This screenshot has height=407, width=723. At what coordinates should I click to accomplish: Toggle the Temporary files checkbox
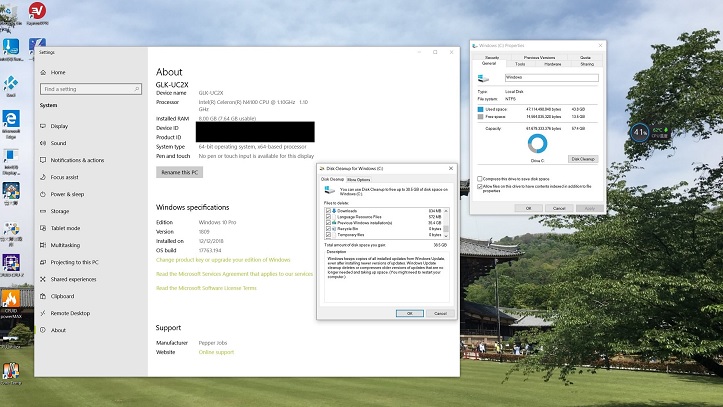click(x=328, y=235)
